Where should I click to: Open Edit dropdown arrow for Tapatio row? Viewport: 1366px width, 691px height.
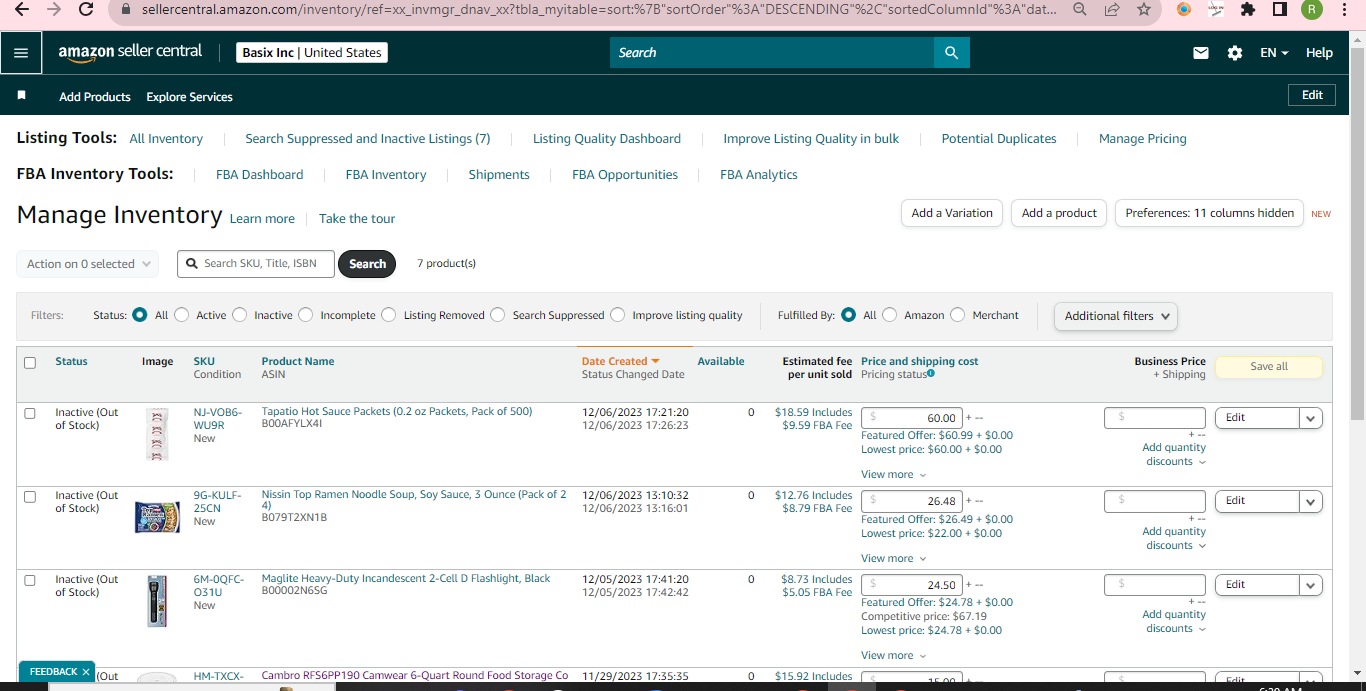point(1311,418)
